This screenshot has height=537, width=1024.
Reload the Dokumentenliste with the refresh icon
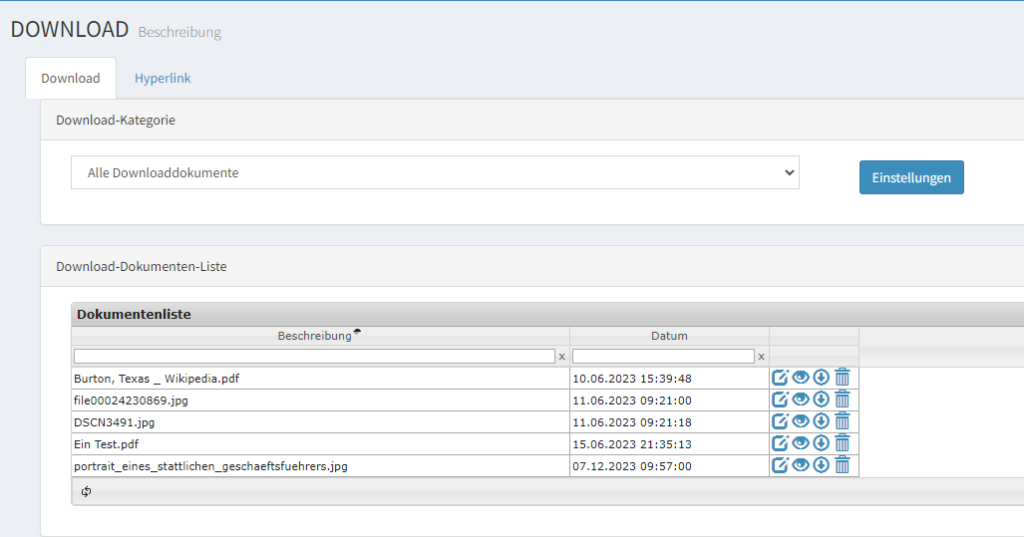coord(87,491)
